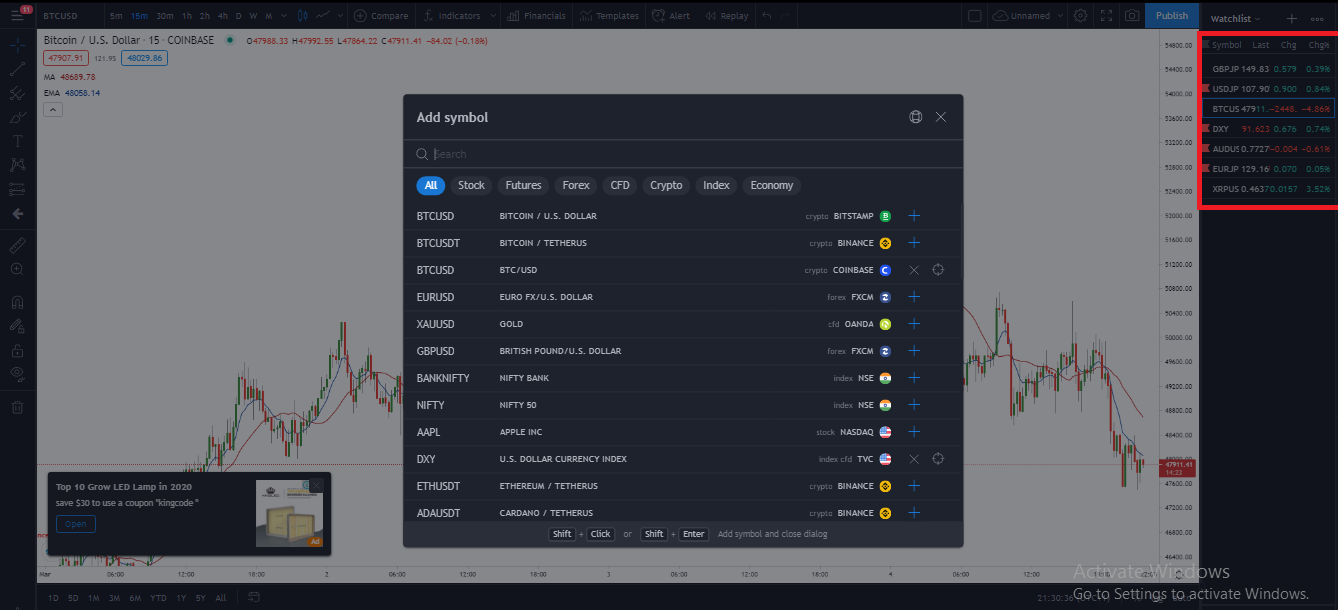Select the trend line drawing tool
1338x610 pixels.
(x=17, y=70)
